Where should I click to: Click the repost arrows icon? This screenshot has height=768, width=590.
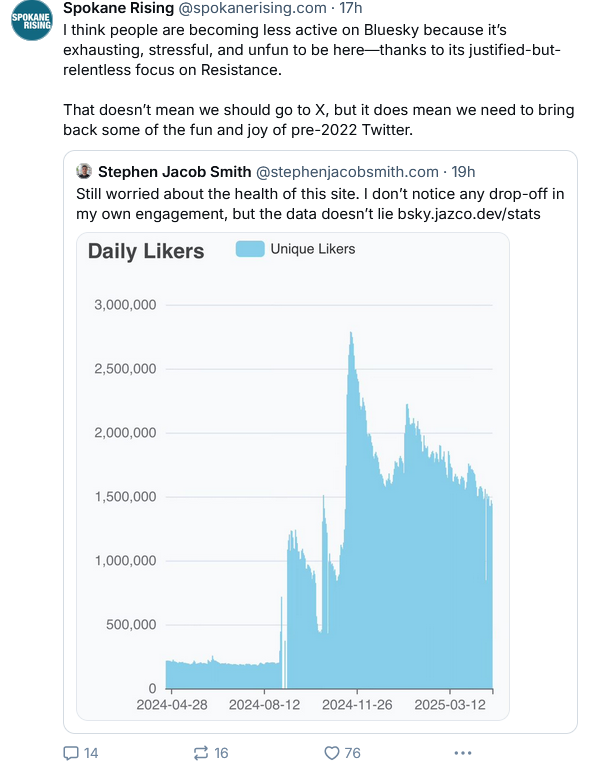(201, 753)
